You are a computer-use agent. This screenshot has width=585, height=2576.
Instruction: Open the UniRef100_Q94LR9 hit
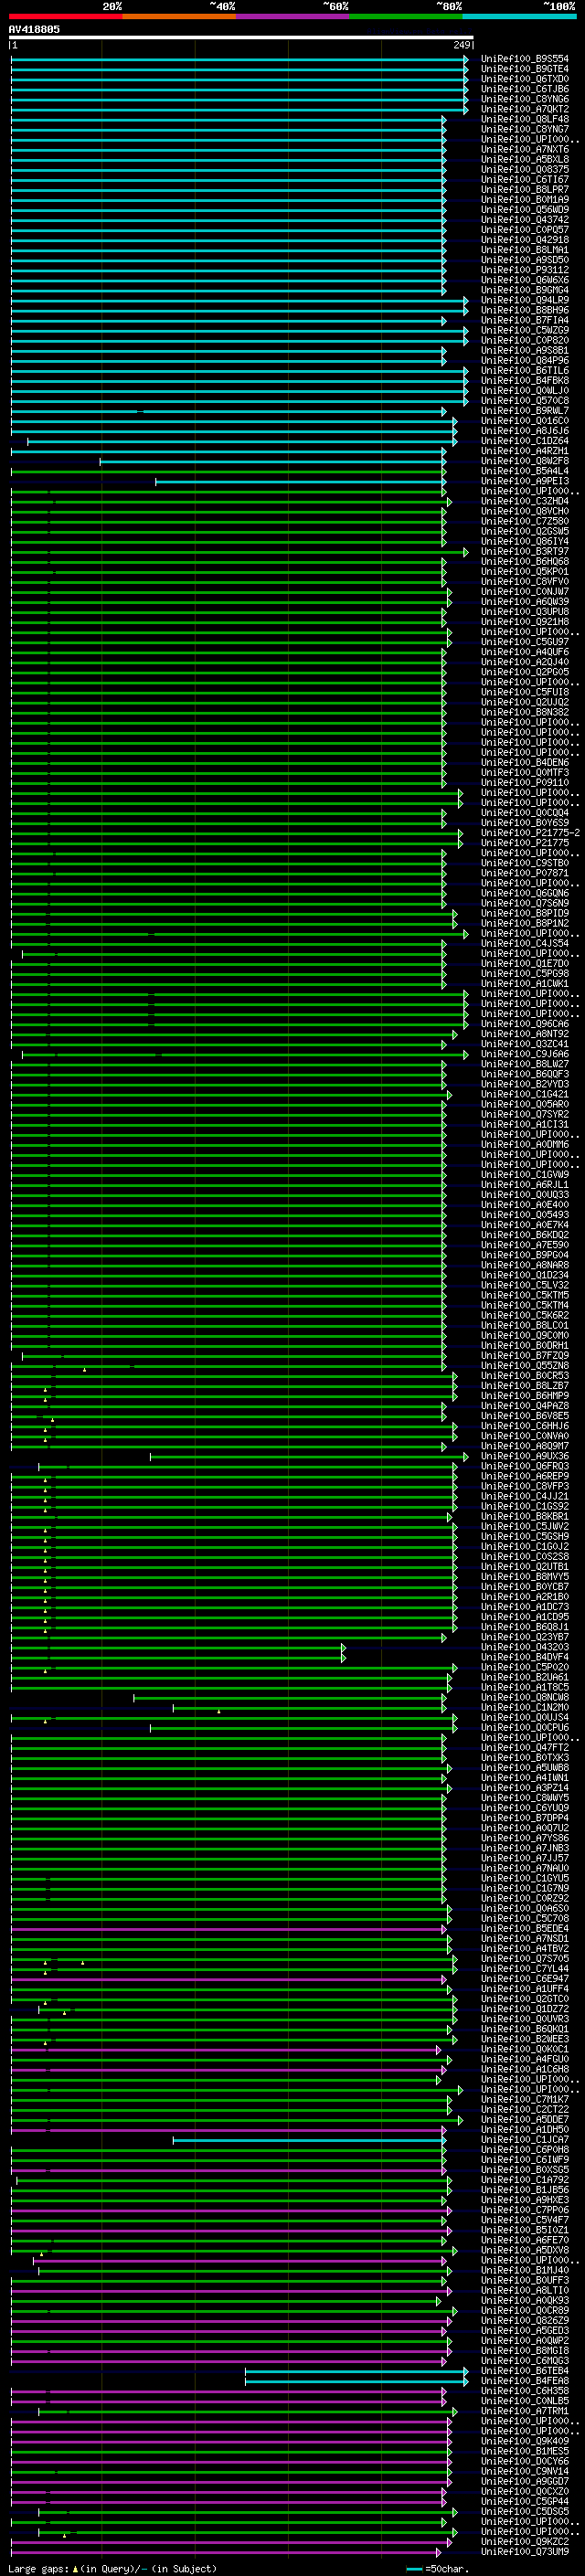coord(525,300)
